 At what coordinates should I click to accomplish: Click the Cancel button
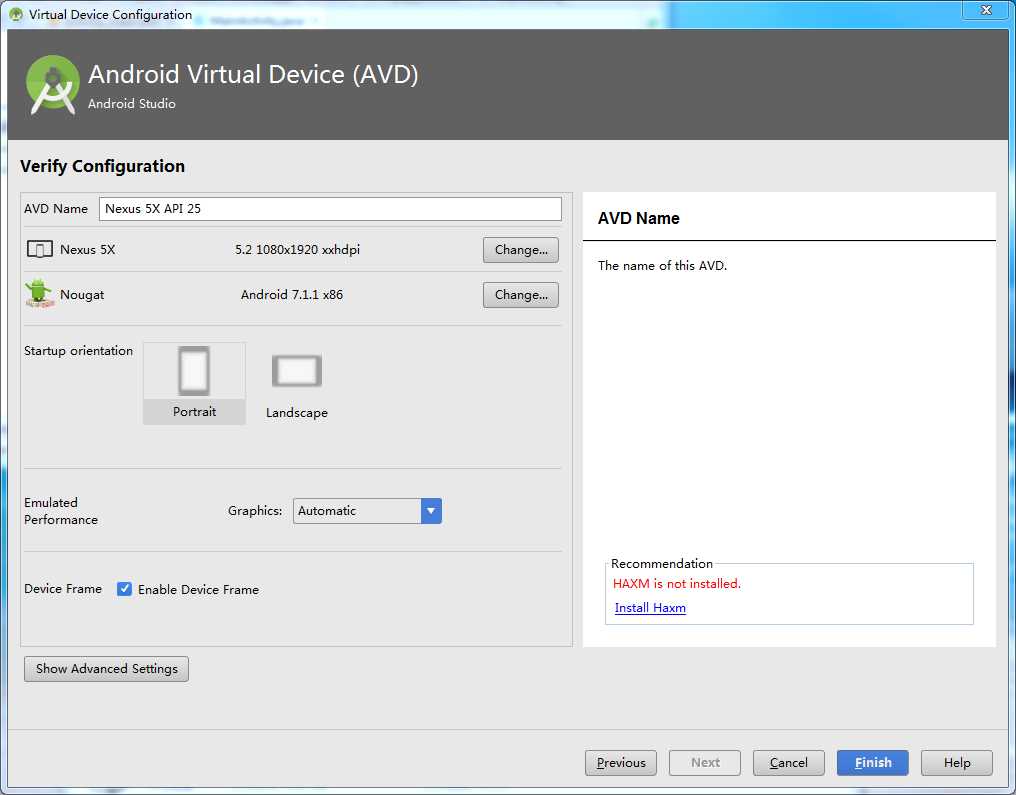pyautogui.click(x=789, y=763)
